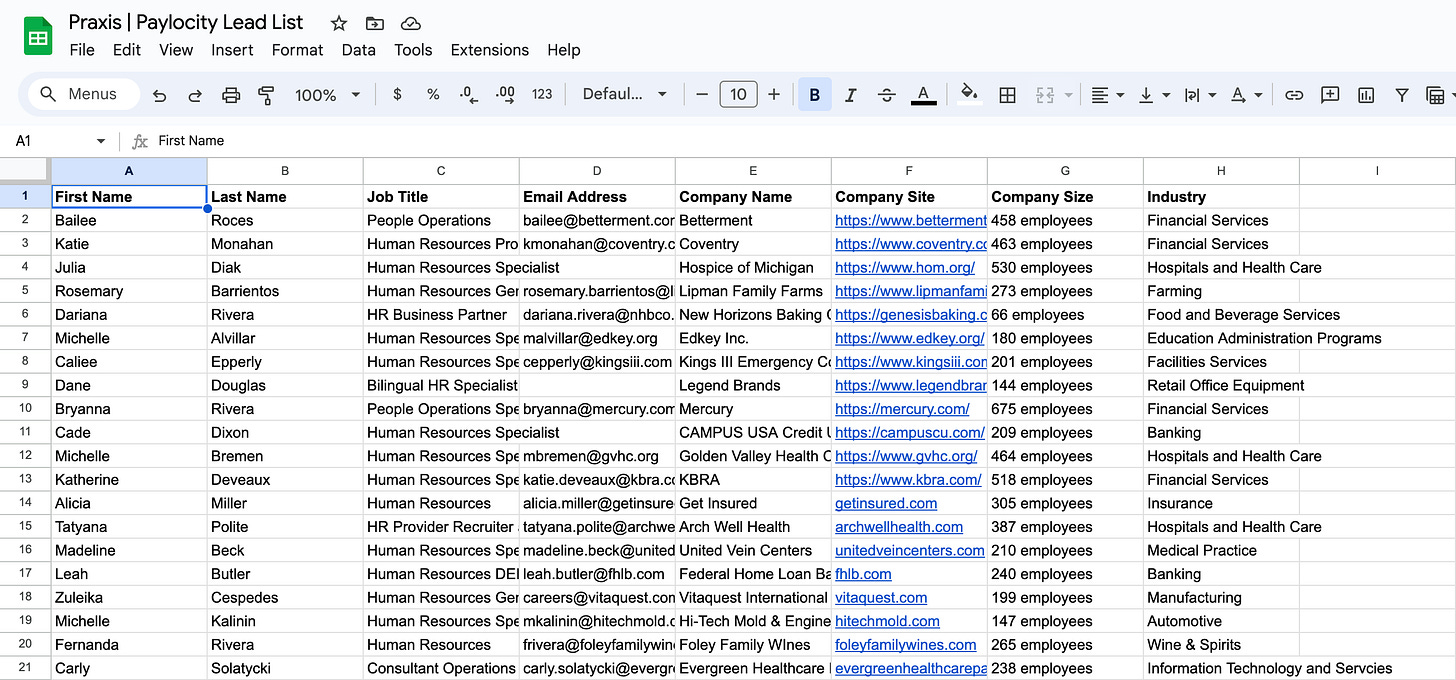The height and width of the screenshot is (680, 1456).
Task: Open the archwellhealth.com link
Action: coord(899,527)
